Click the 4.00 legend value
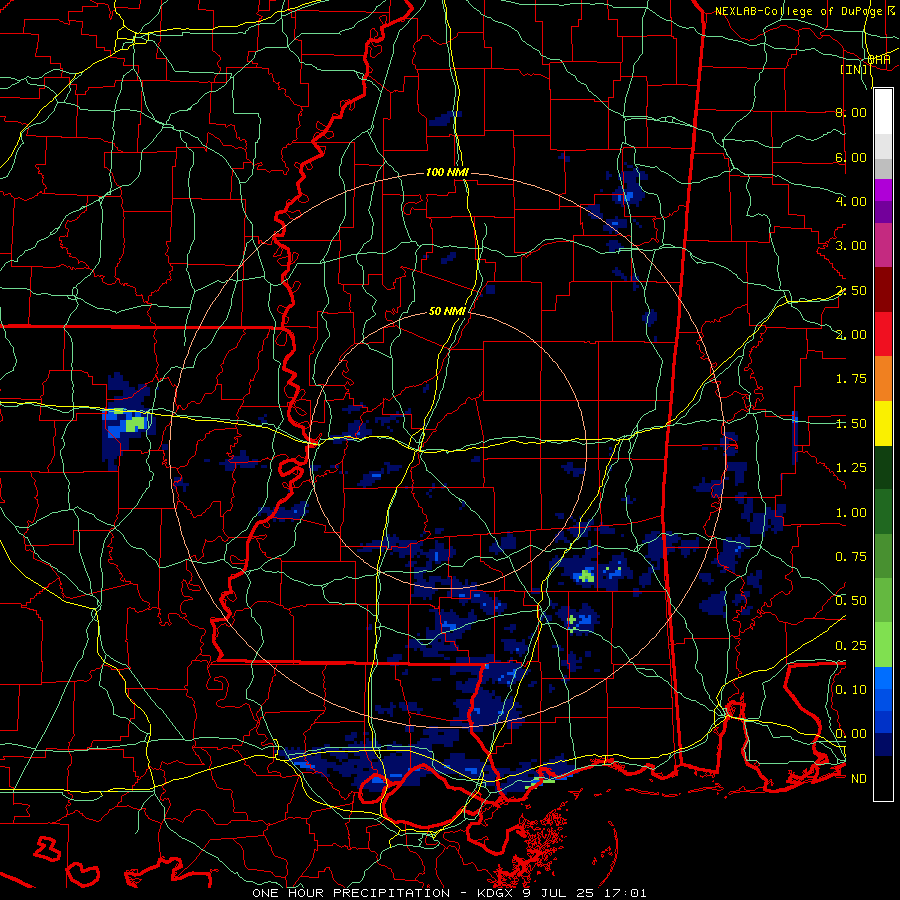This screenshot has height=900, width=900. 851,201
